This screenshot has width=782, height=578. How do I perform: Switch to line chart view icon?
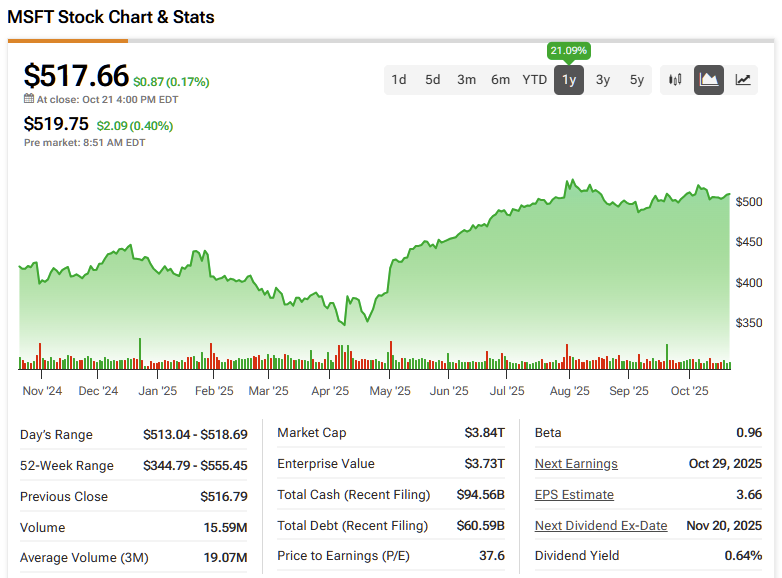pyautogui.click(x=743, y=80)
